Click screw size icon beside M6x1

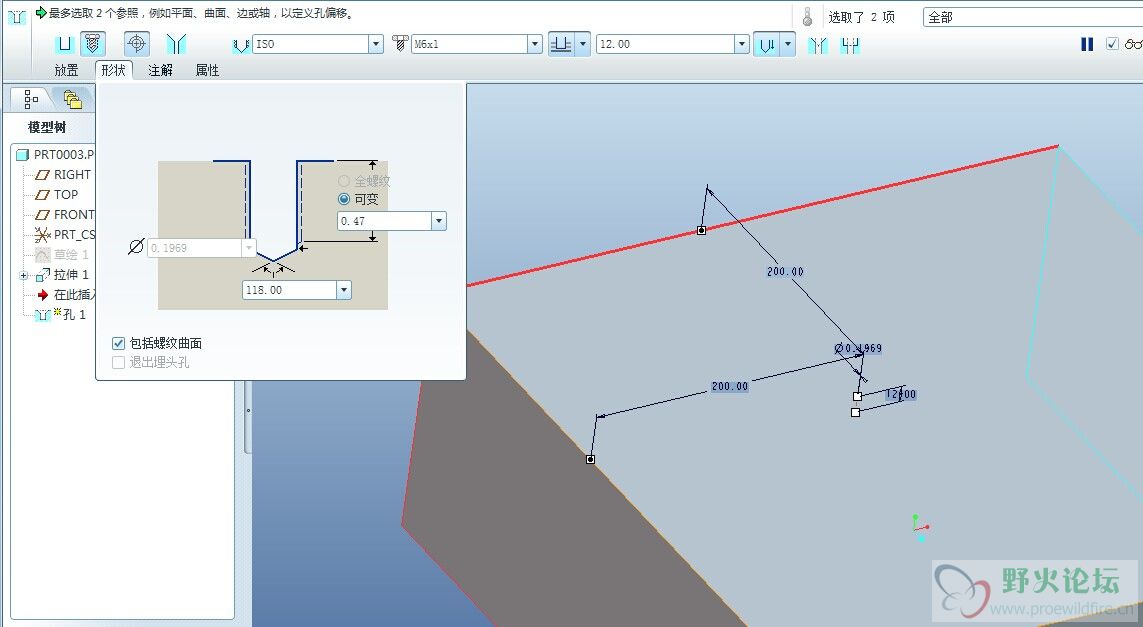(399, 44)
